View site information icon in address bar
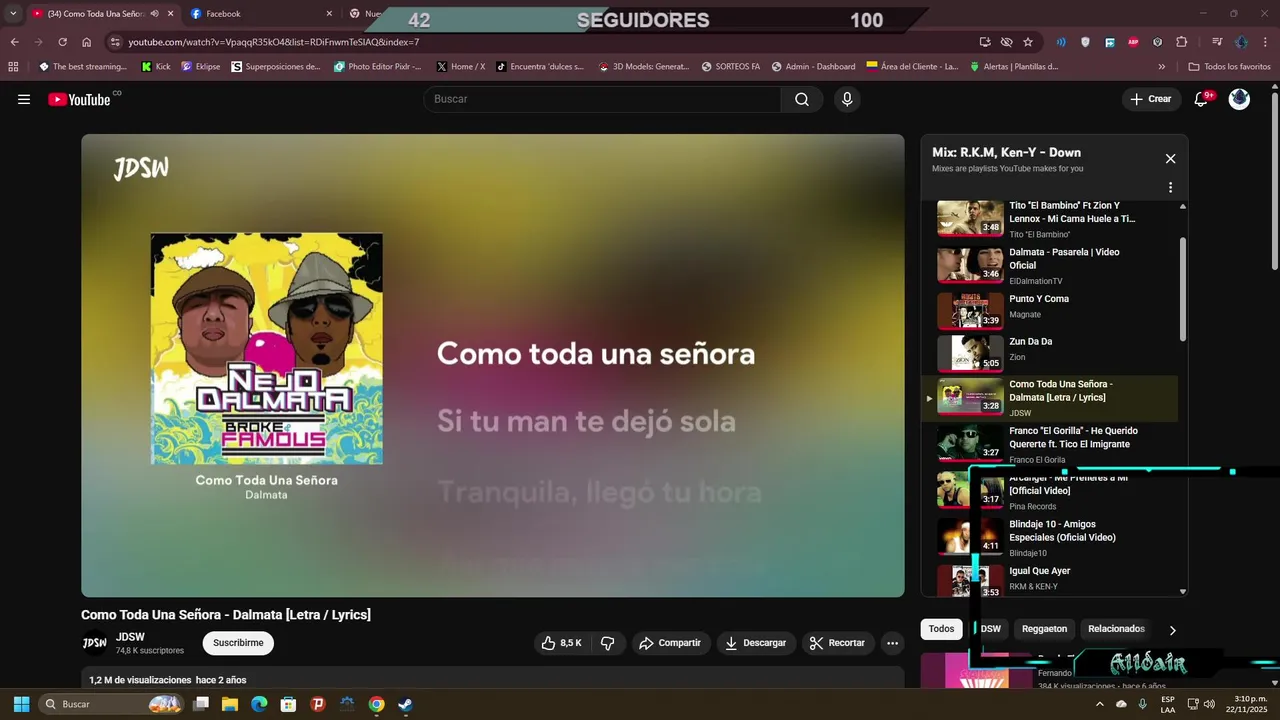 click(x=115, y=42)
